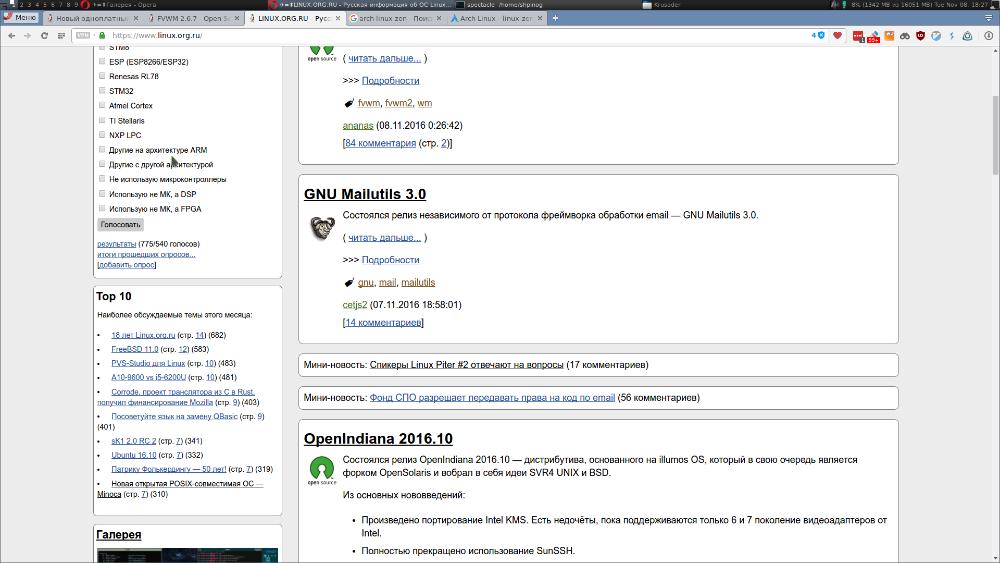Click добавить опрос link
The height and width of the screenshot is (563, 1000).
[x=126, y=264]
